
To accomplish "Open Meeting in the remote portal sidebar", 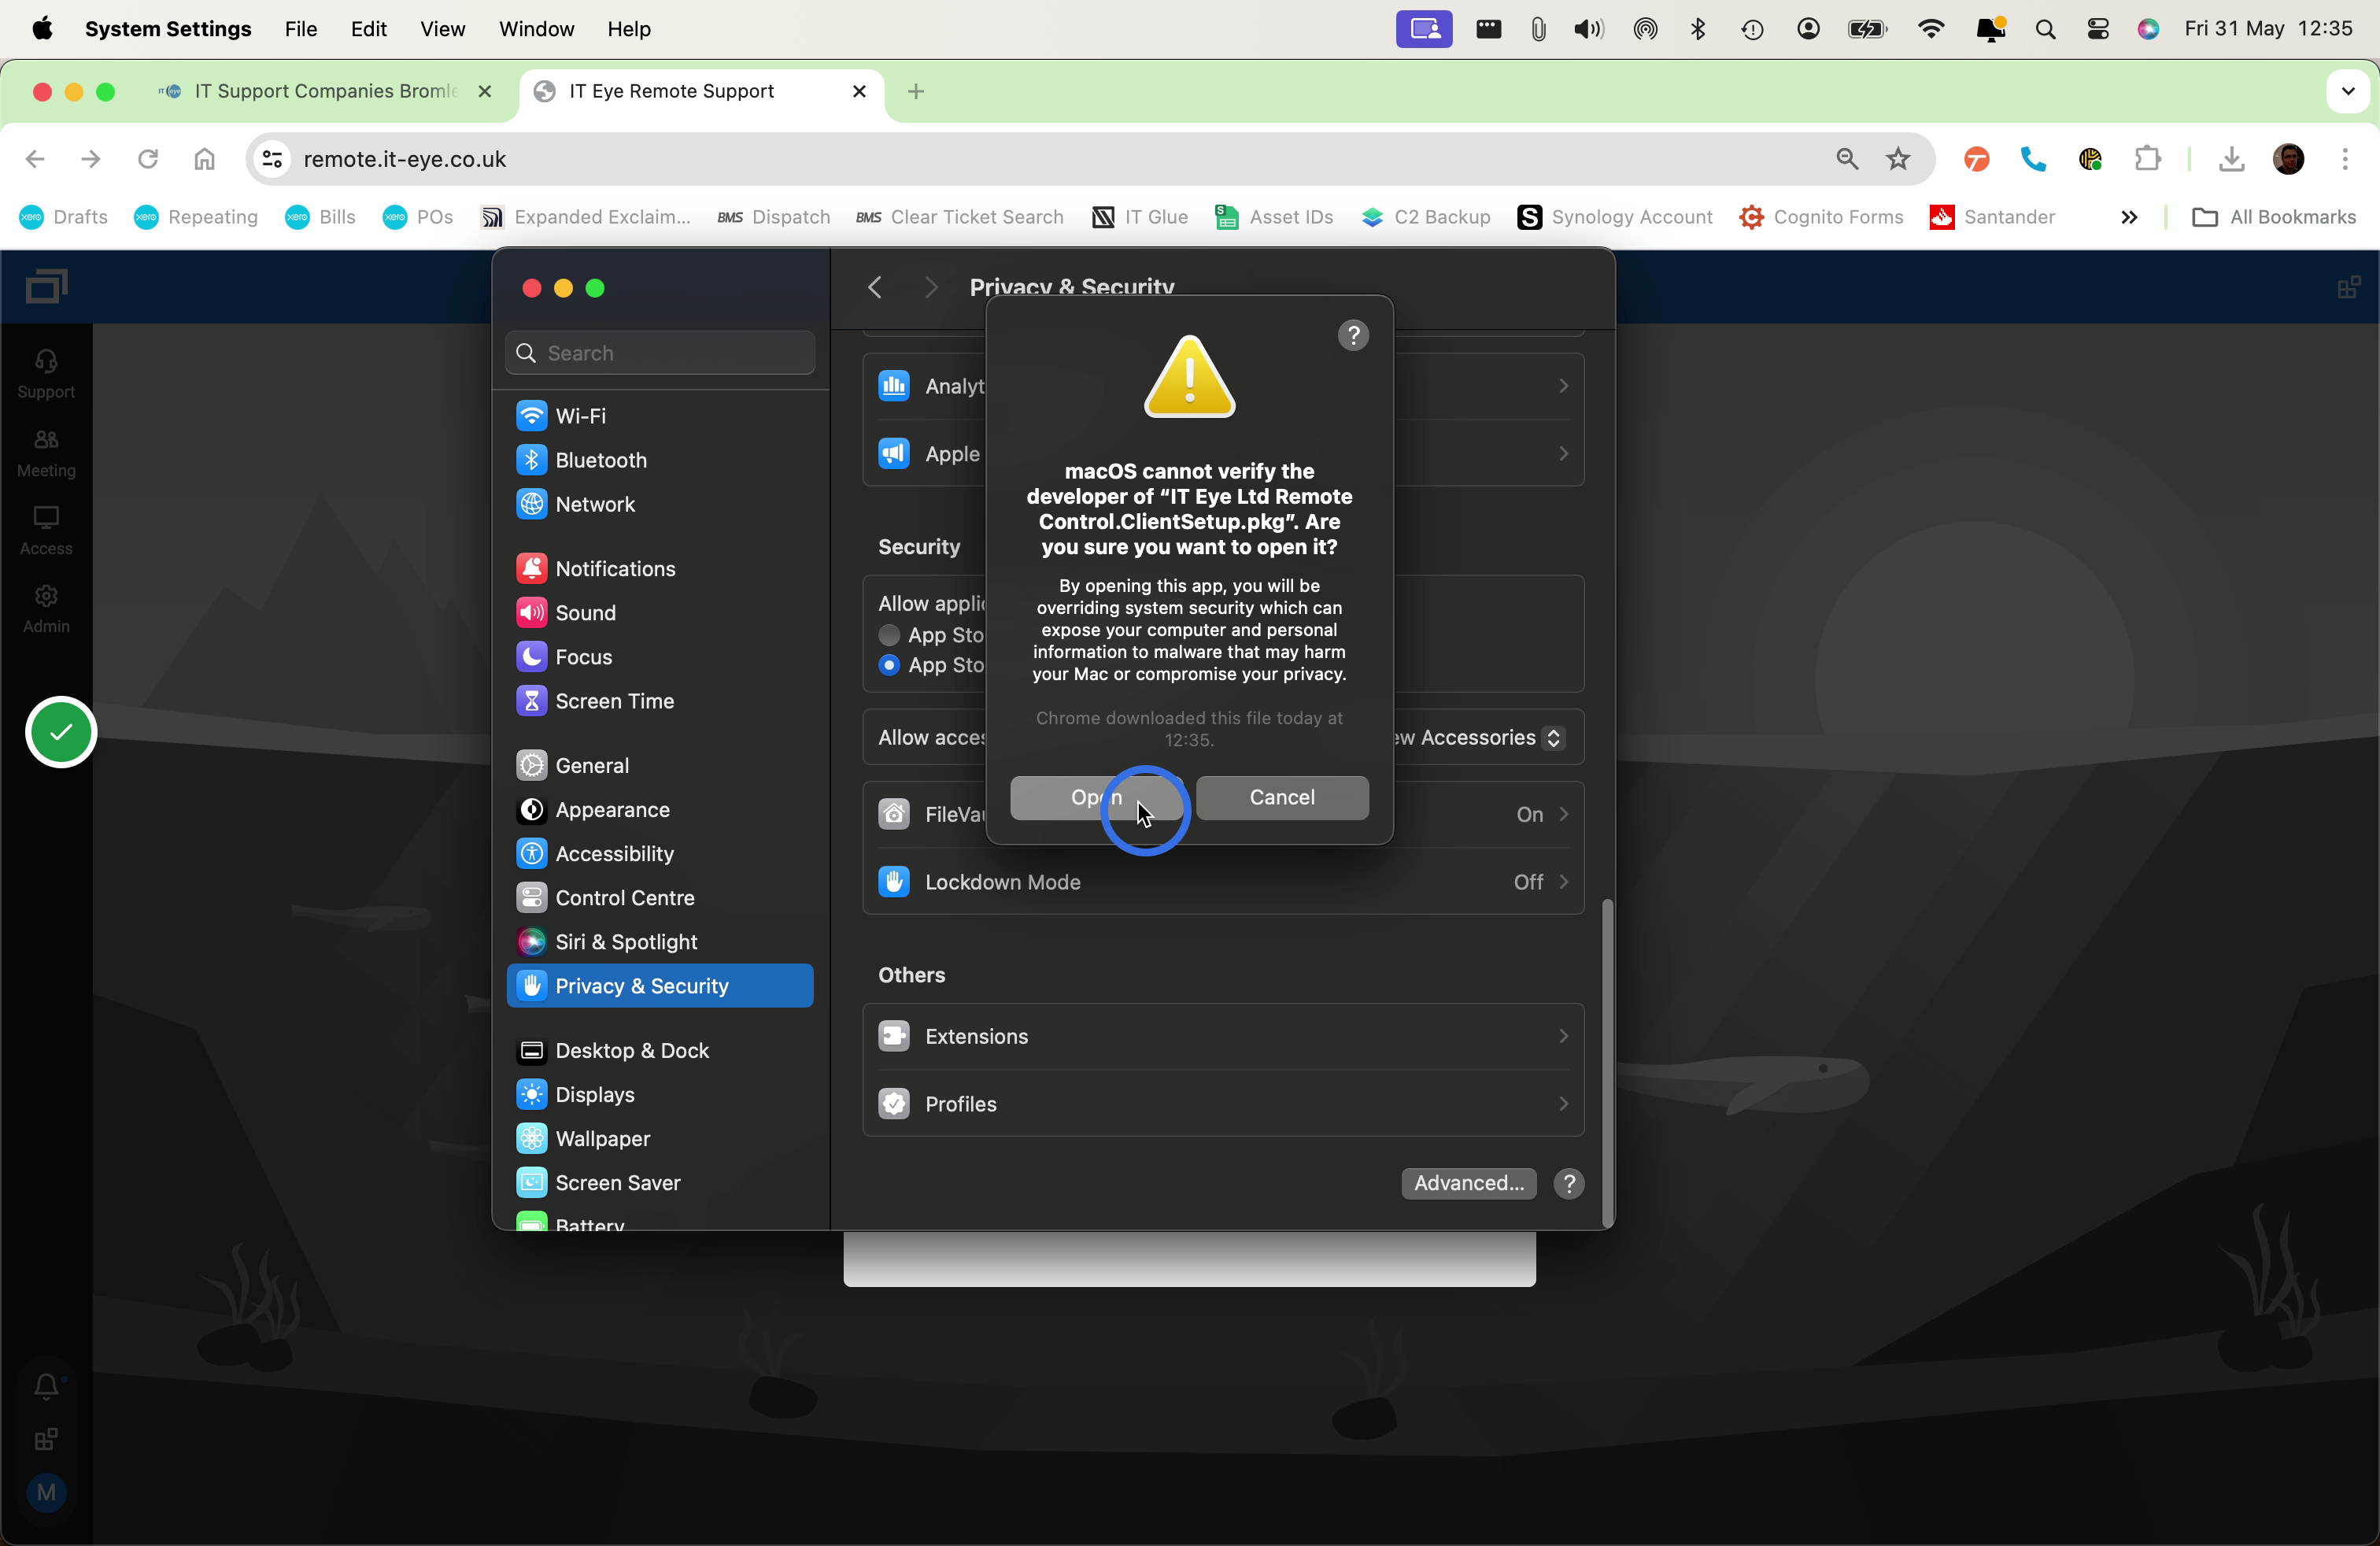I will pyautogui.click(x=46, y=452).
